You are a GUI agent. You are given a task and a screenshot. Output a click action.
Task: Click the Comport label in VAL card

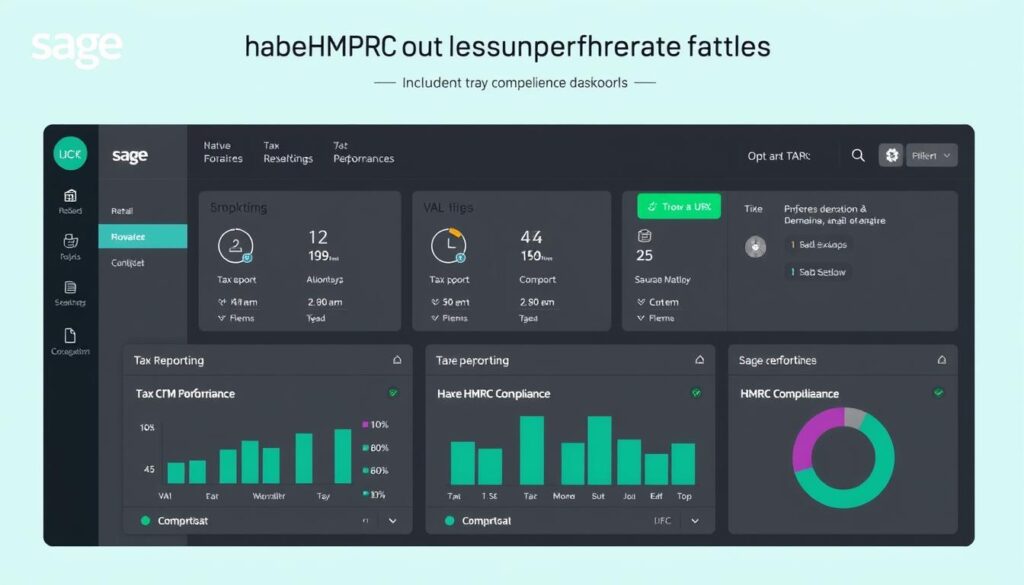[x=537, y=279]
